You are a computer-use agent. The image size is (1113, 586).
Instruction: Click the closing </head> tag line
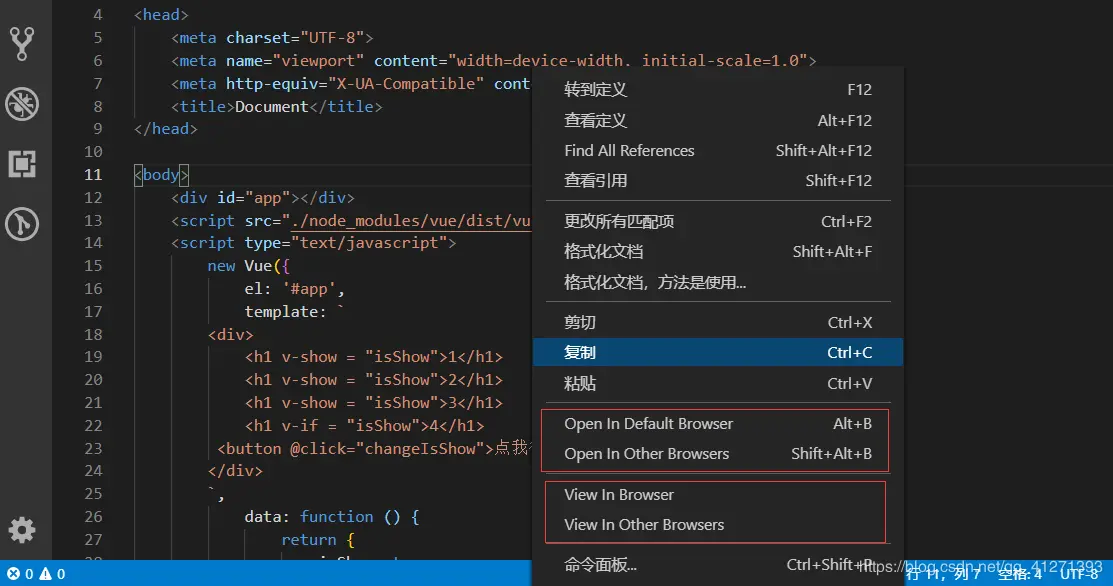point(165,129)
